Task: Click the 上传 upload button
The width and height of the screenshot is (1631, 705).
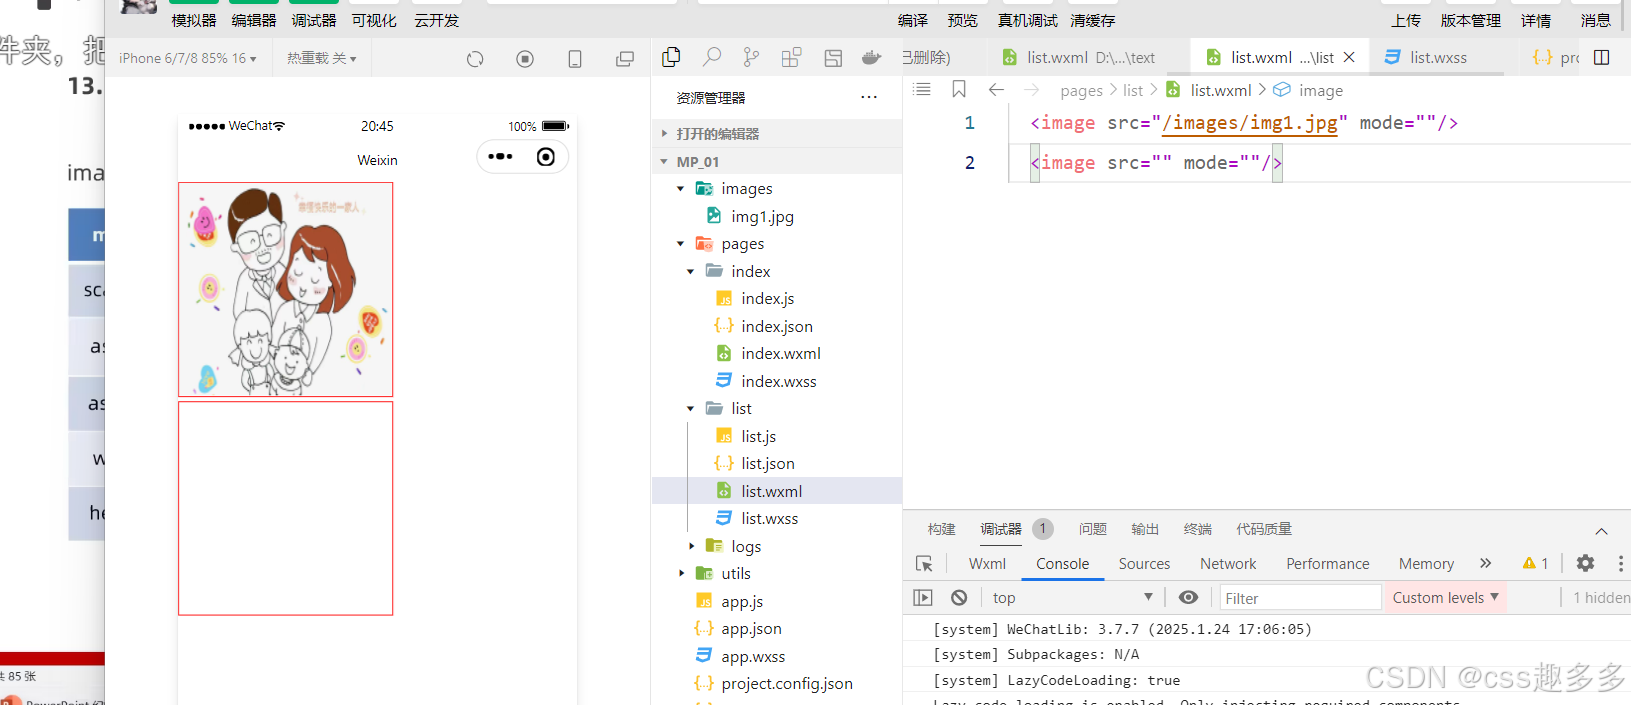Action: point(1406,20)
